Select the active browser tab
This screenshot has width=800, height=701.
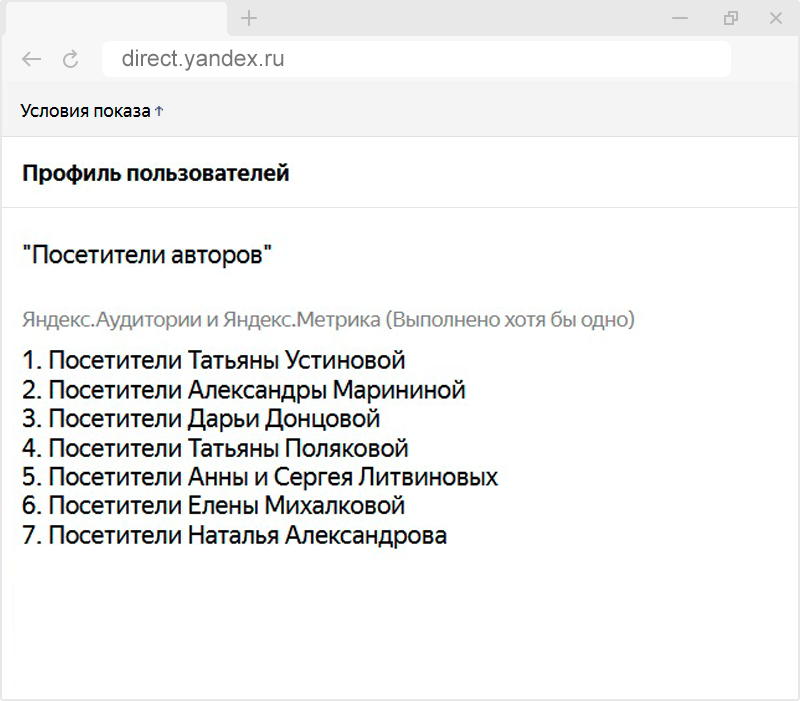click(113, 18)
